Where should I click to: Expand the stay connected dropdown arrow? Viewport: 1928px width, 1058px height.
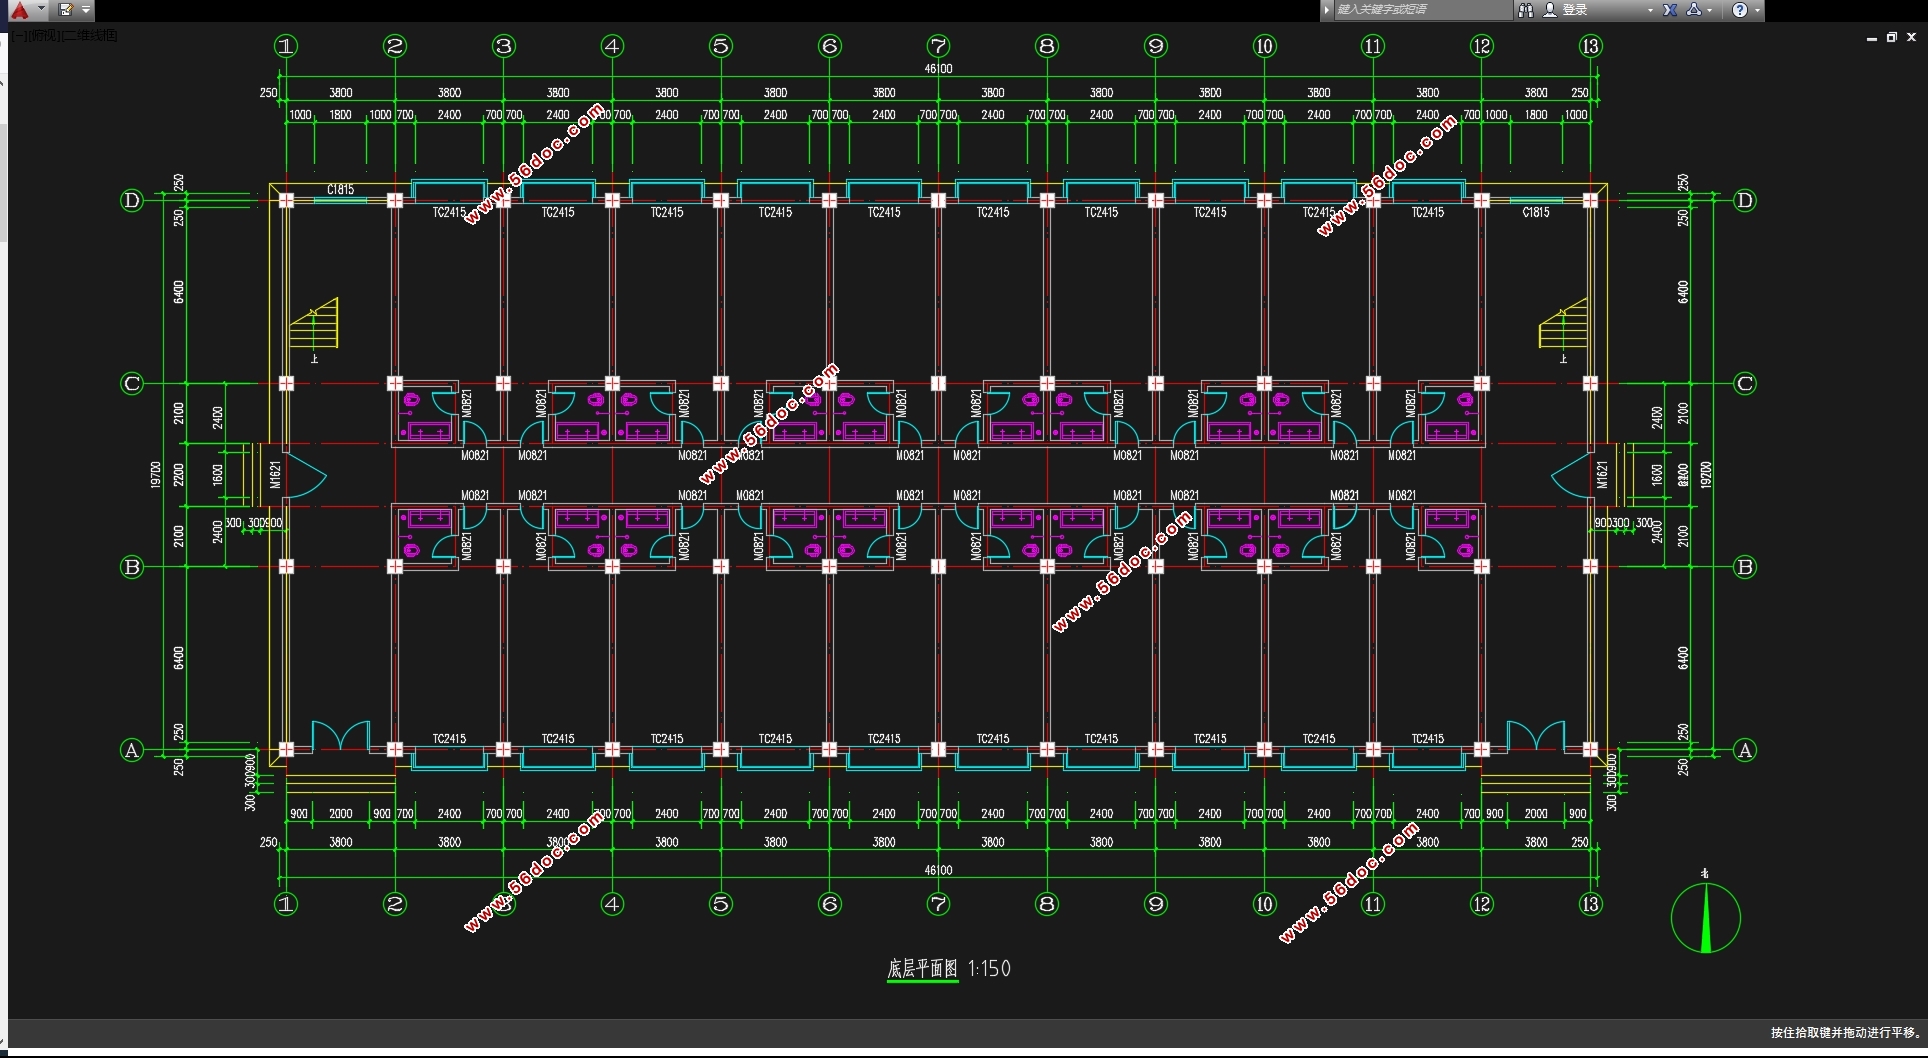[x=1710, y=10]
